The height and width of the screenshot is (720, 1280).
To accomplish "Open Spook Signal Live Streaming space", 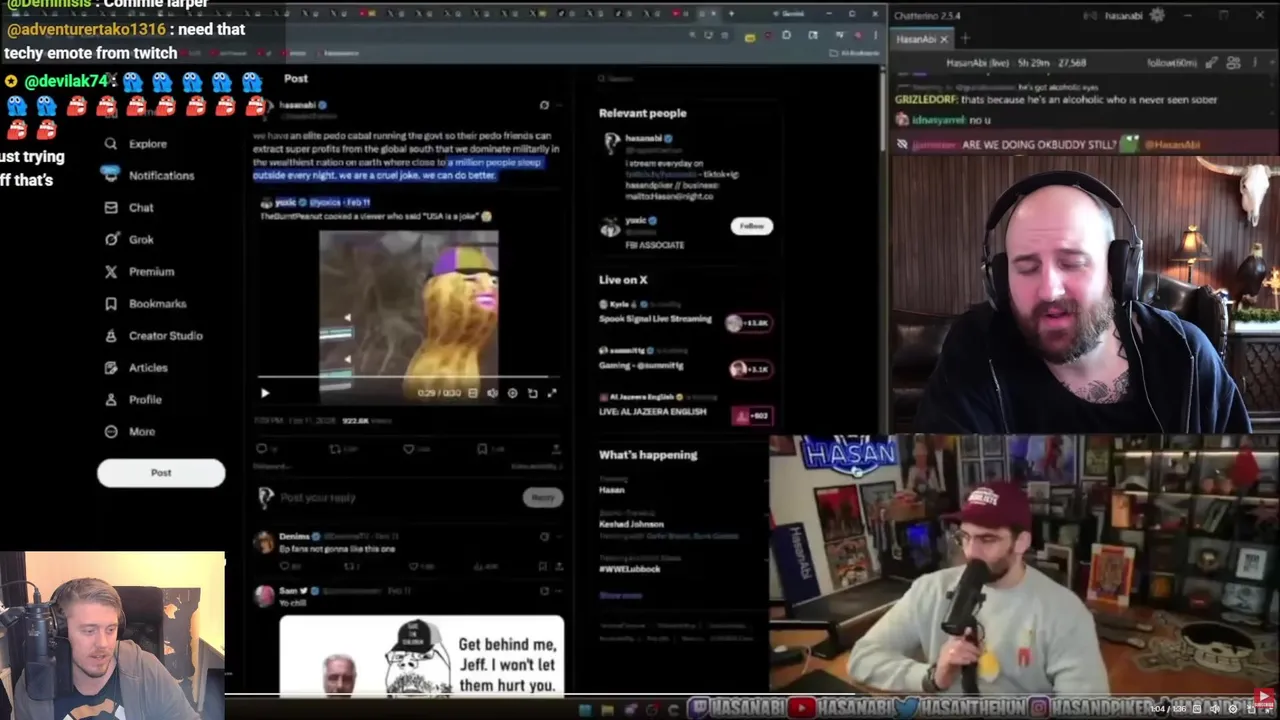I will [655, 318].
